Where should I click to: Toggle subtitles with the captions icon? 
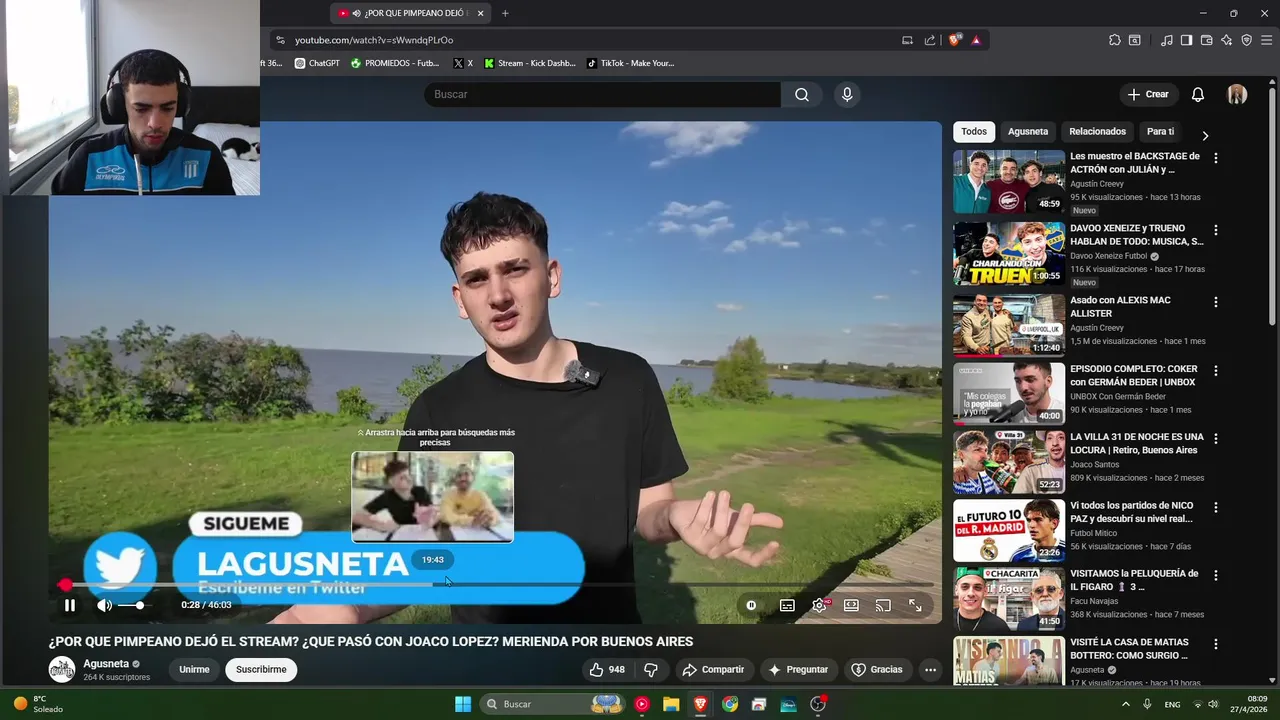click(x=787, y=605)
